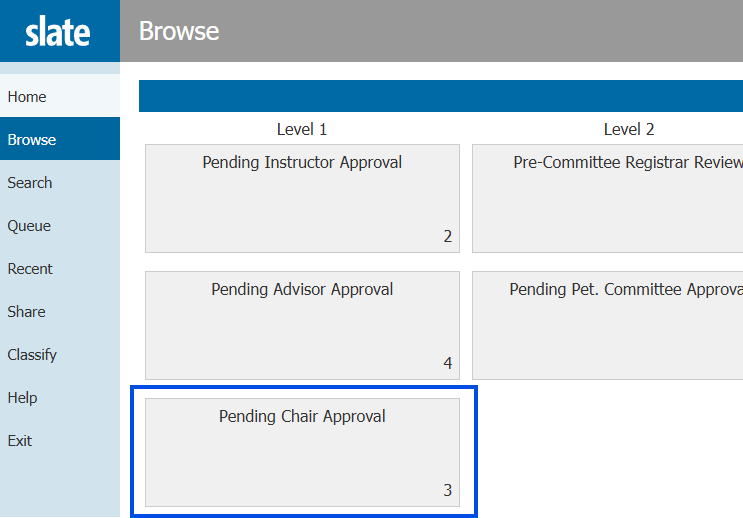Go to Home in sidebar

[x=27, y=97]
